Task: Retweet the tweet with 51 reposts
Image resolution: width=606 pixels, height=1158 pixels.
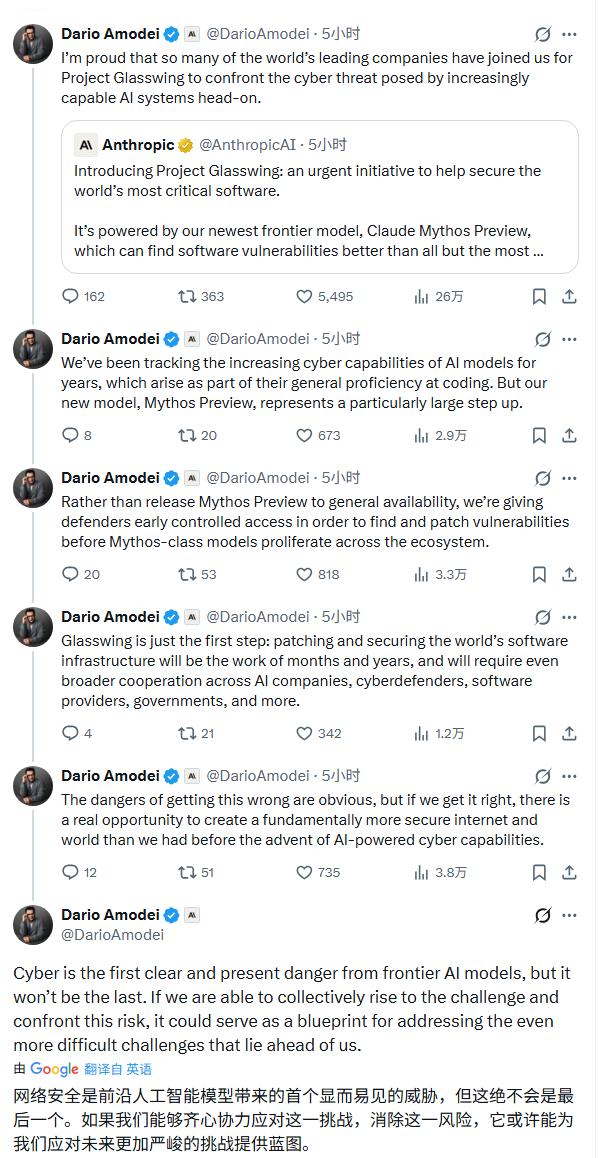Action: point(187,872)
